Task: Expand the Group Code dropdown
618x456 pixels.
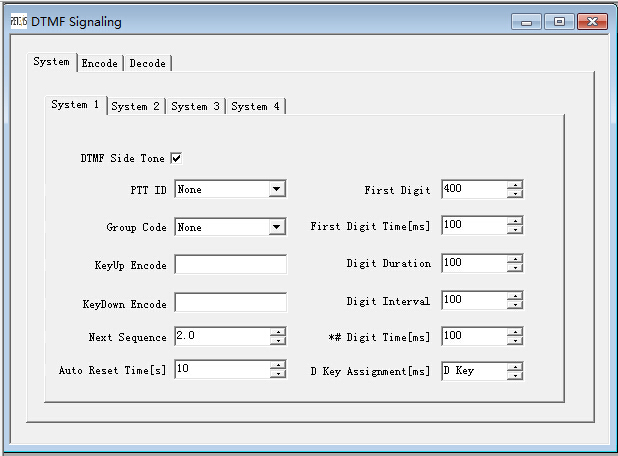Action: point(276,227)
